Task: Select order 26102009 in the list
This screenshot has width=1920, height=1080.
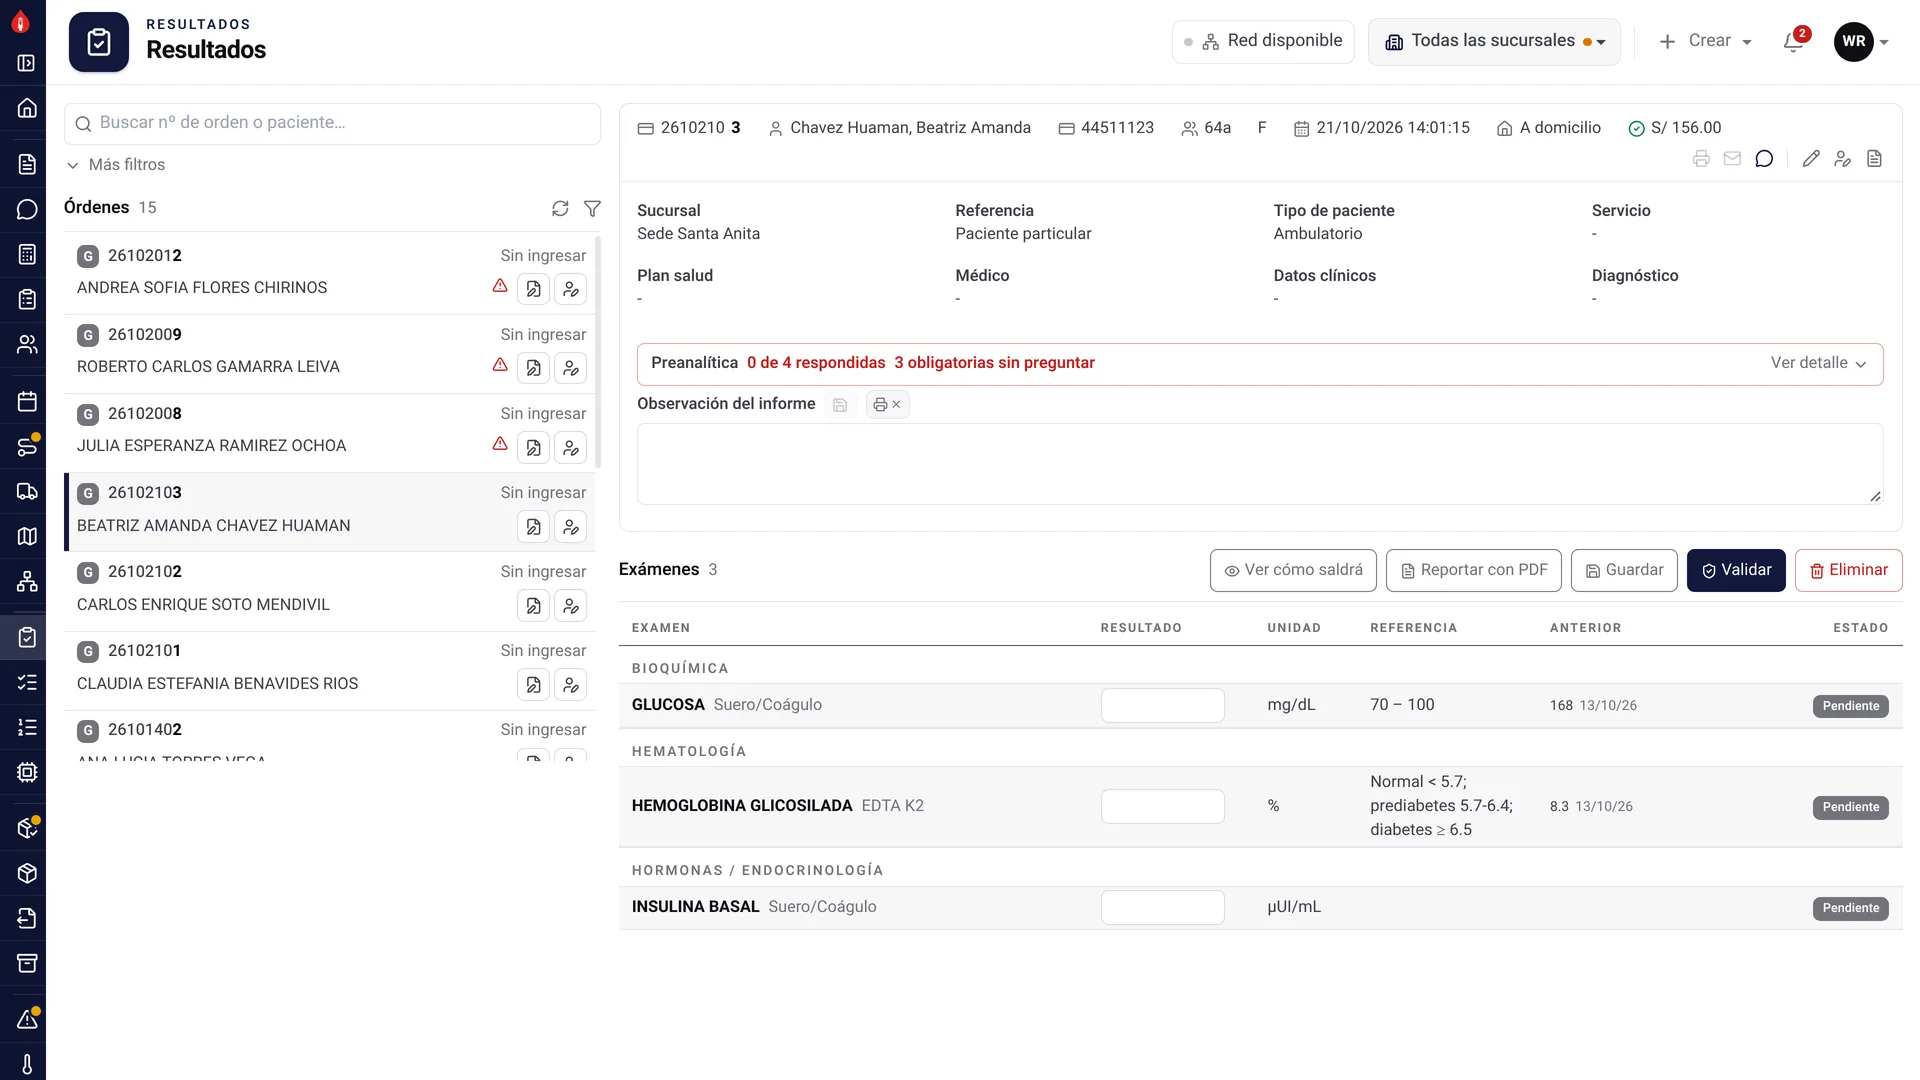Action: [x=330, y=354]
